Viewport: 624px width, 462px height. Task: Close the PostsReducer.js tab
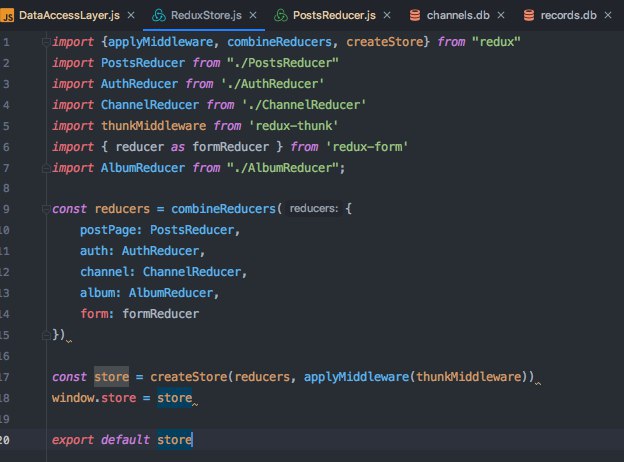tap(387, 15)
